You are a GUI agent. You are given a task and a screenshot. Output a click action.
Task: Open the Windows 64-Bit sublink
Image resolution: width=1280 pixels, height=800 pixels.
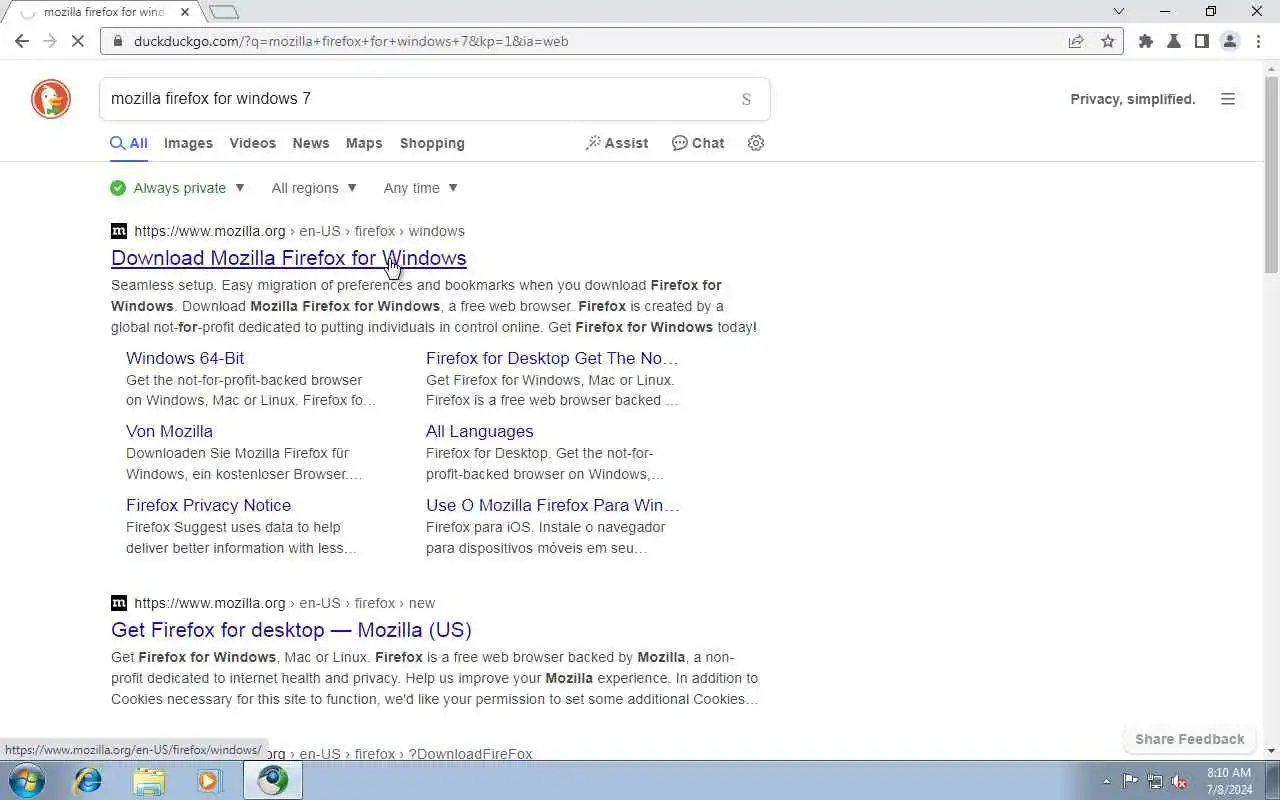[185, 358]
